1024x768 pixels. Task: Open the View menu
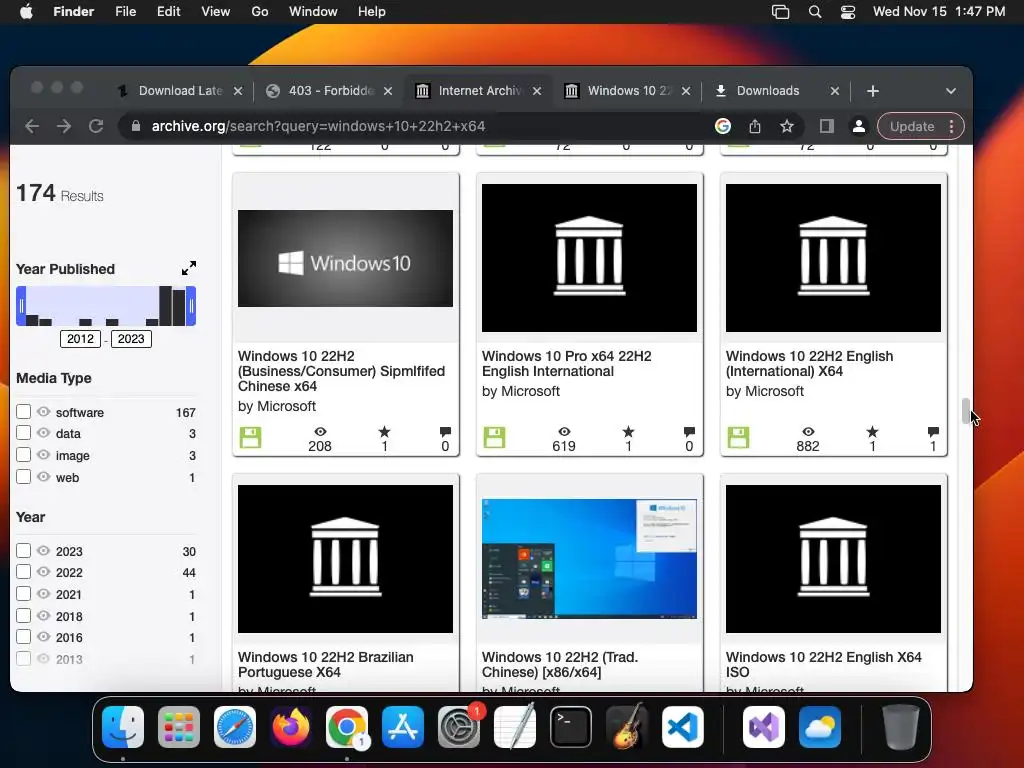(216, 12)
